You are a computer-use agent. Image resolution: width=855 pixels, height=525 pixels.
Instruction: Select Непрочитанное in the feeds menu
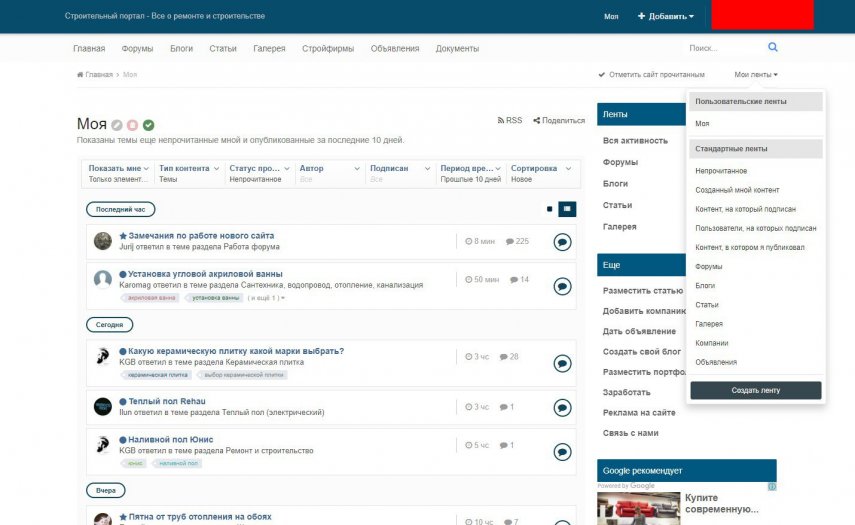coord(721,171)
